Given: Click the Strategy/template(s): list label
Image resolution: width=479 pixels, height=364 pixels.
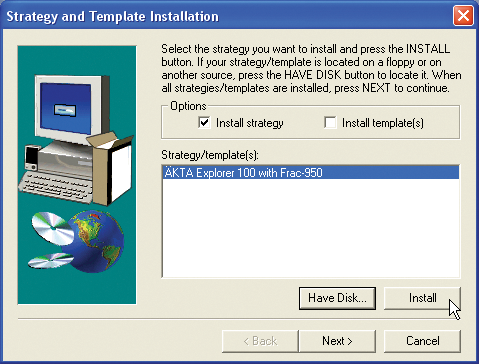Looking at the screenshot, I should click(210, 155).
